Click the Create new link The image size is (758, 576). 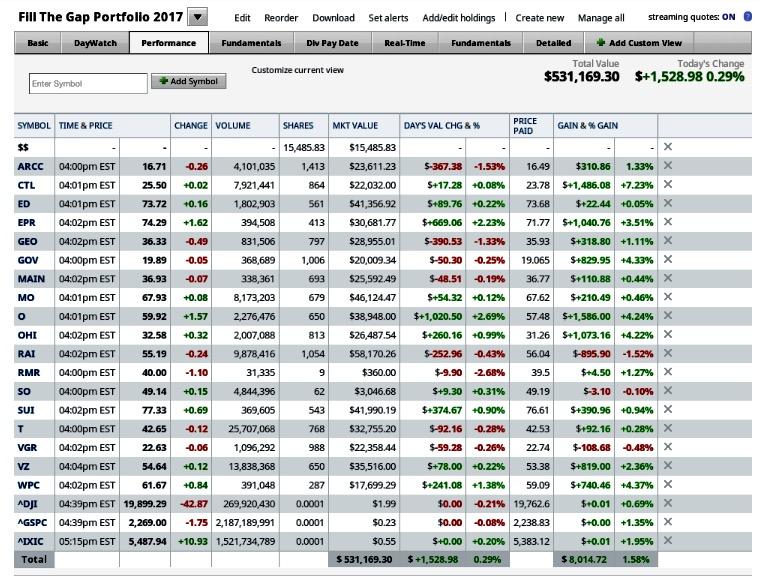tap(539, 18)
